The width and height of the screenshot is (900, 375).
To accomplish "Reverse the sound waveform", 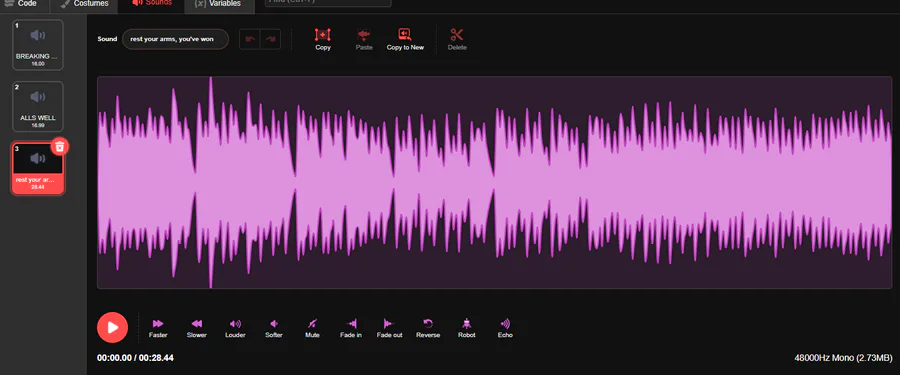I will 428,324.
